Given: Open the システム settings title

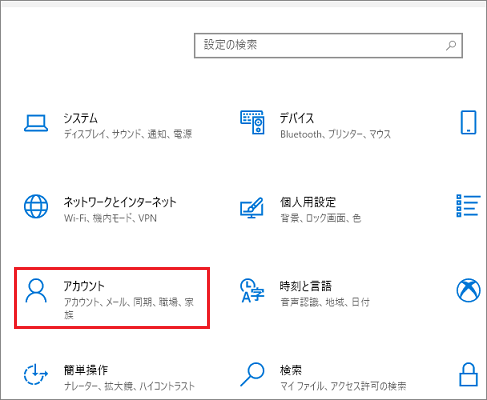Looking at the screenshot, I should [x=80, y=118].
